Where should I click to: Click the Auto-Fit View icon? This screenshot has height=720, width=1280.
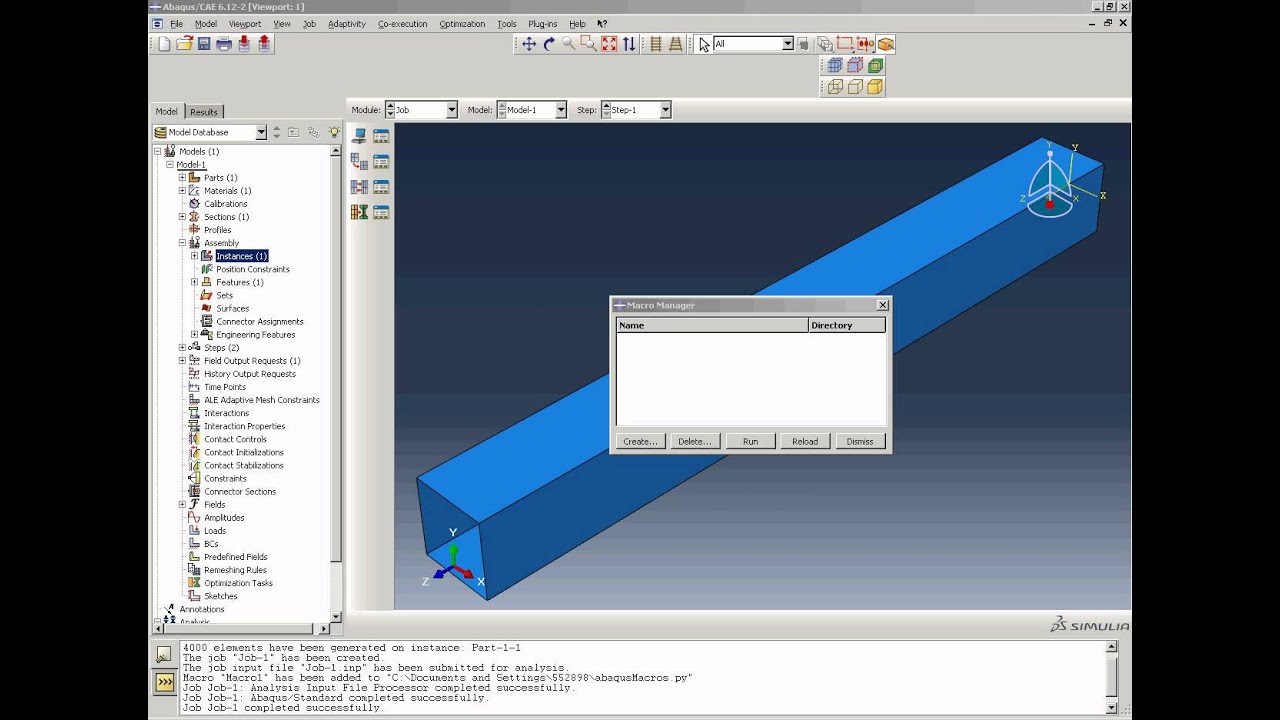(609, 44)
